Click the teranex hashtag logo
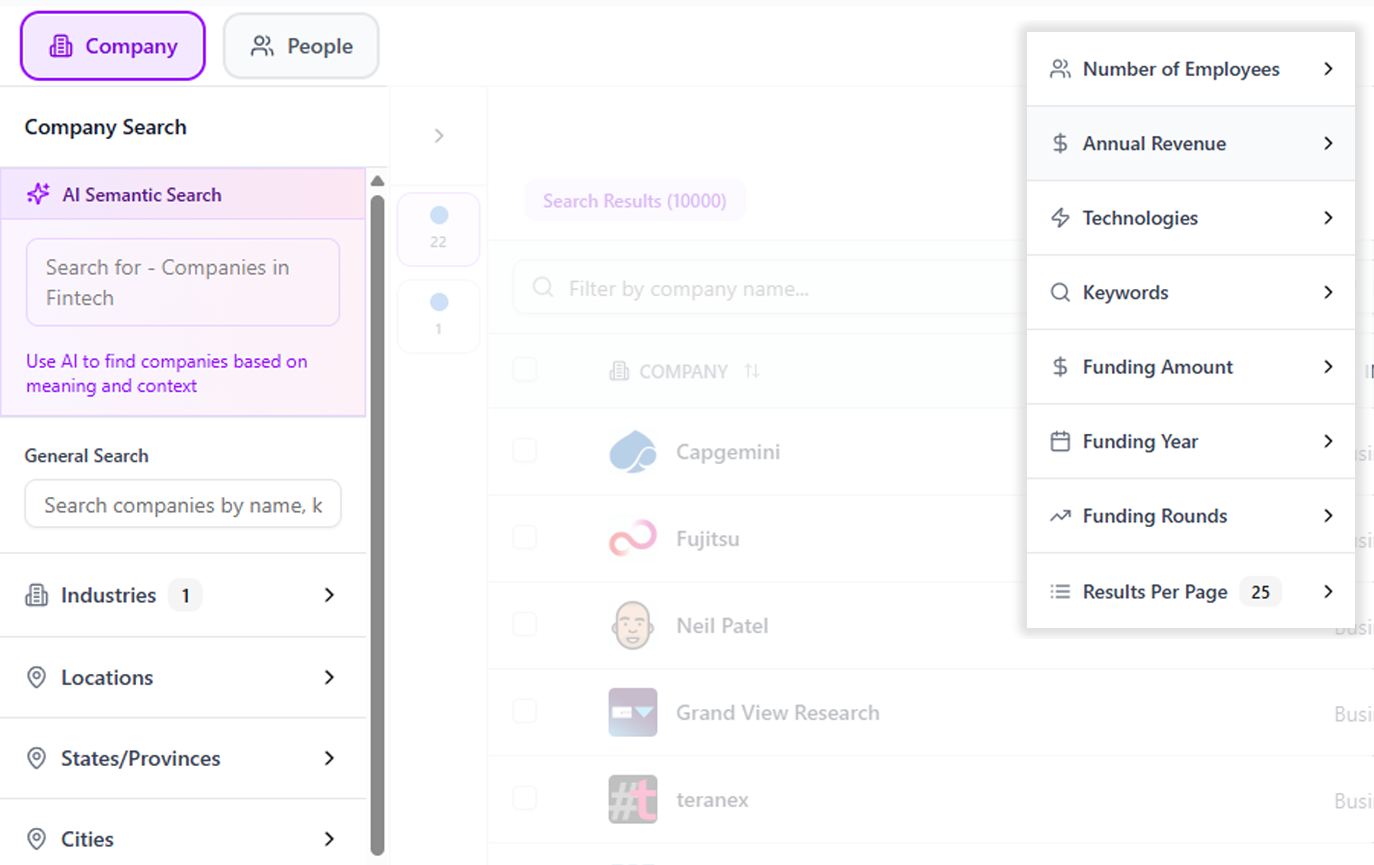Screen dimensions: 1374x865 tap(632, 800)
